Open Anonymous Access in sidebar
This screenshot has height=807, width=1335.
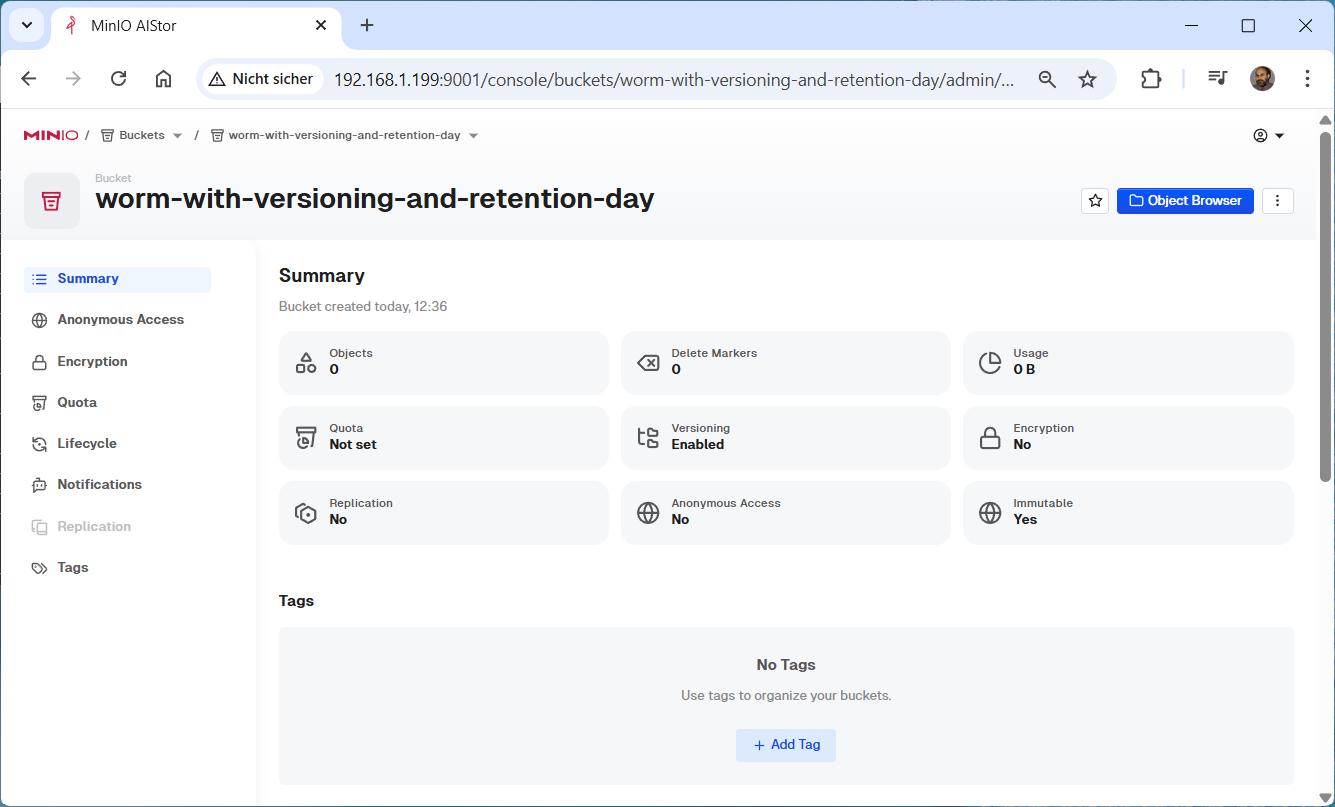point(120,320)
